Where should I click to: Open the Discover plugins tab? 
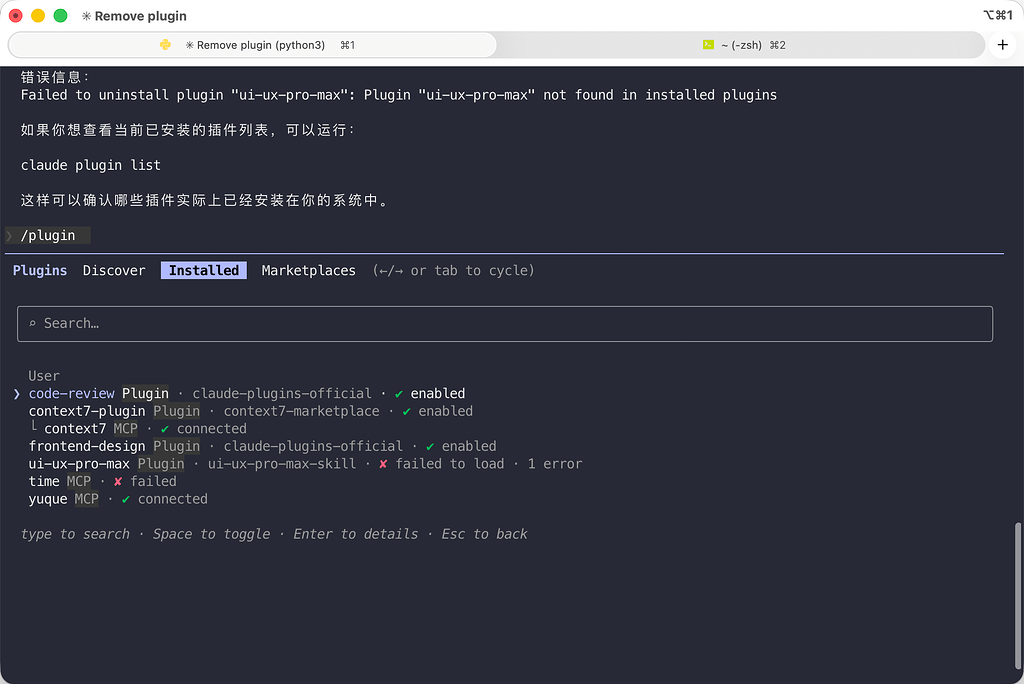[x=114, y=270]
